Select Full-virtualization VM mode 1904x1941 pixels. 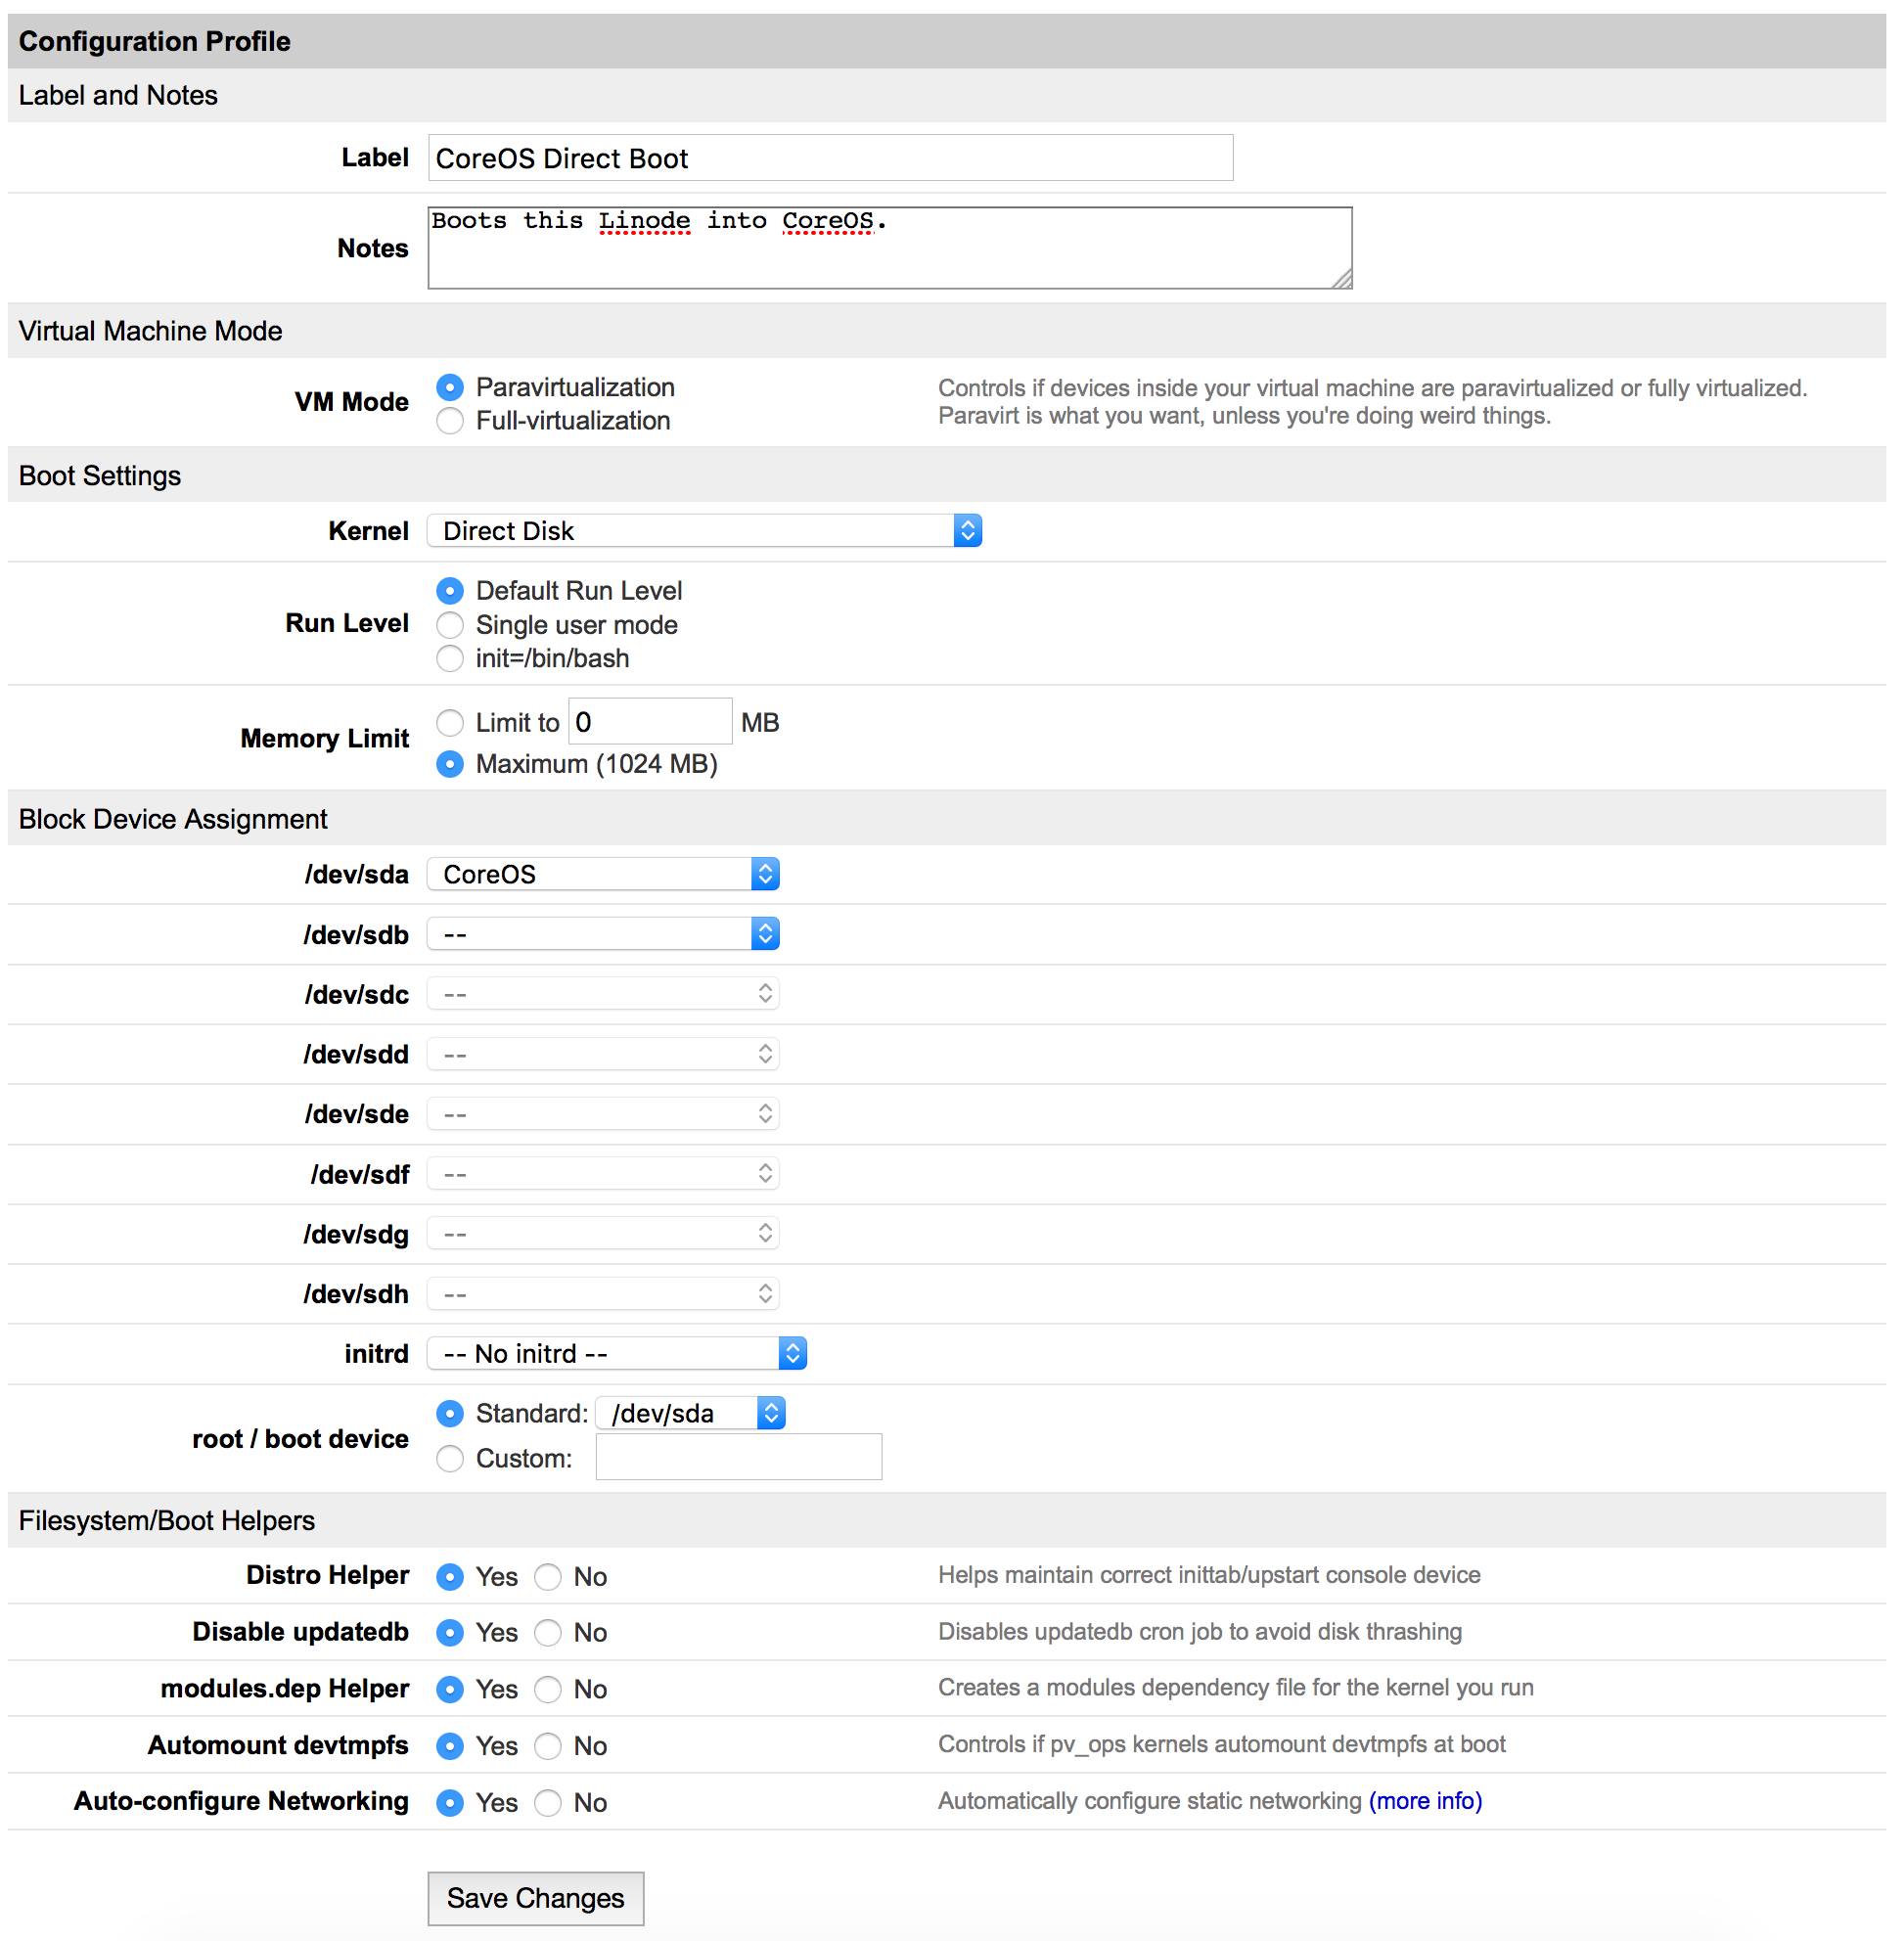(x=450, y=421)
